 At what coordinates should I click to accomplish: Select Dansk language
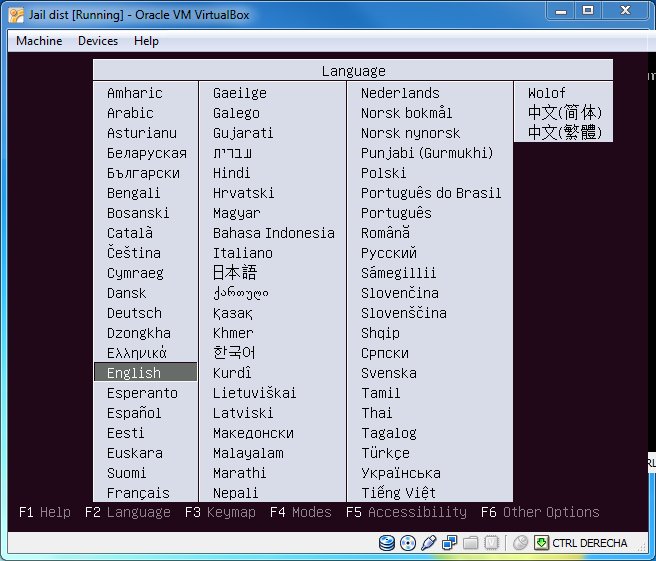click(x=126, y=293)
